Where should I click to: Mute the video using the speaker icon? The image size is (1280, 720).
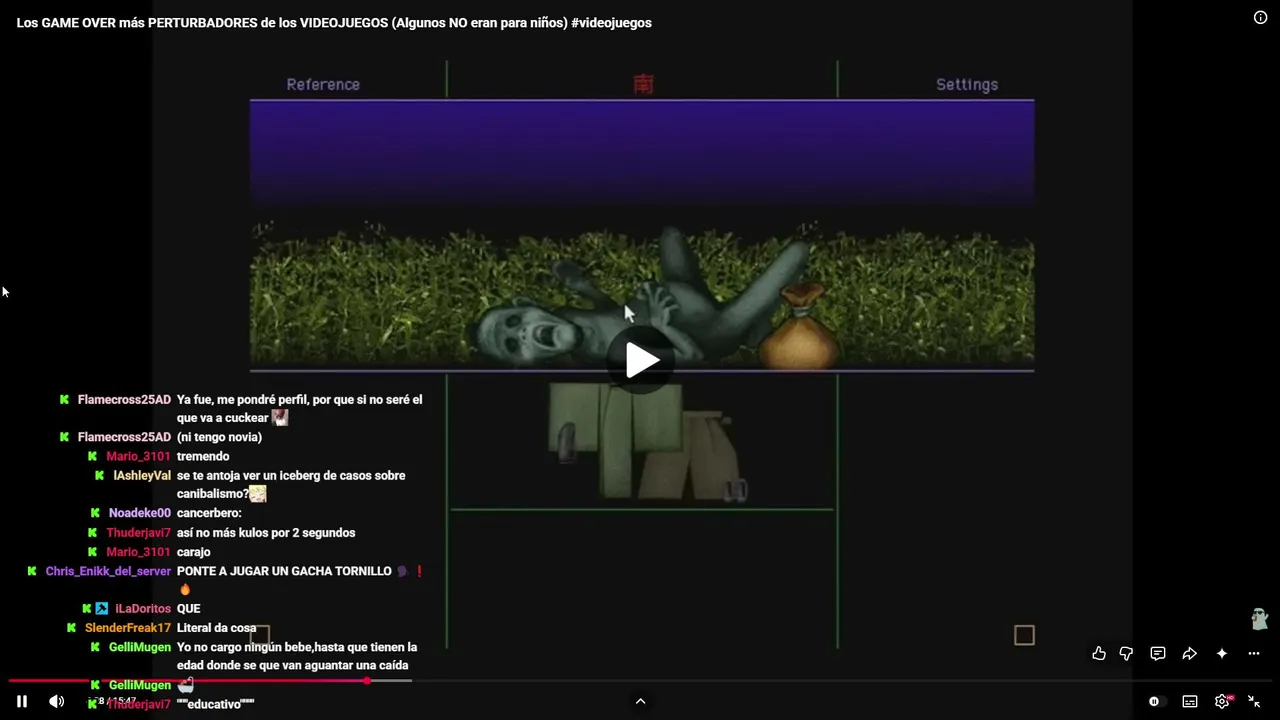click(57, 702)
